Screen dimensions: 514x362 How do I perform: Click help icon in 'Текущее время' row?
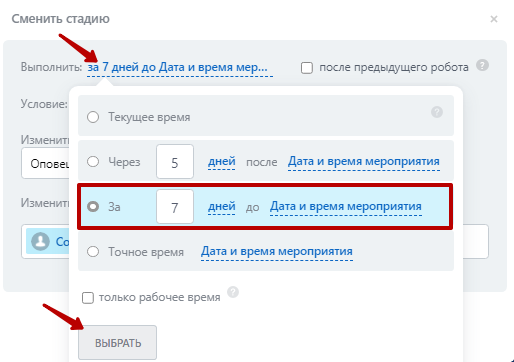(x=437, y=112)
